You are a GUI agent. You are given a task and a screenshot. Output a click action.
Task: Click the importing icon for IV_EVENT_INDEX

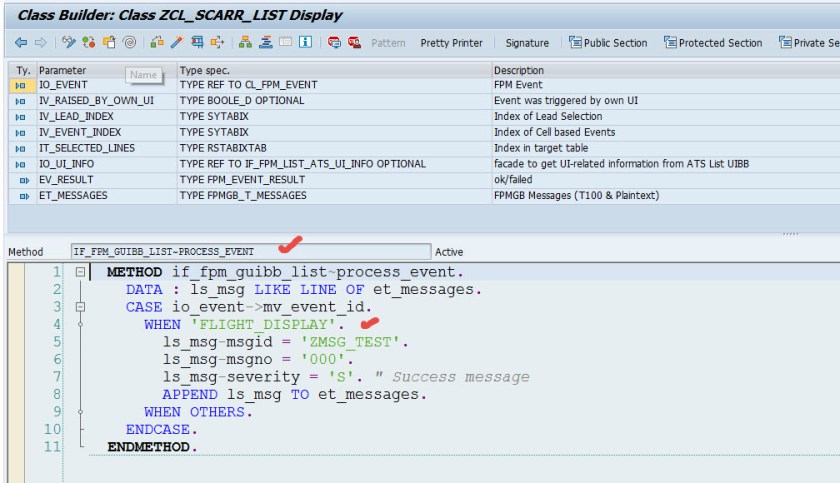coord(20,133)
